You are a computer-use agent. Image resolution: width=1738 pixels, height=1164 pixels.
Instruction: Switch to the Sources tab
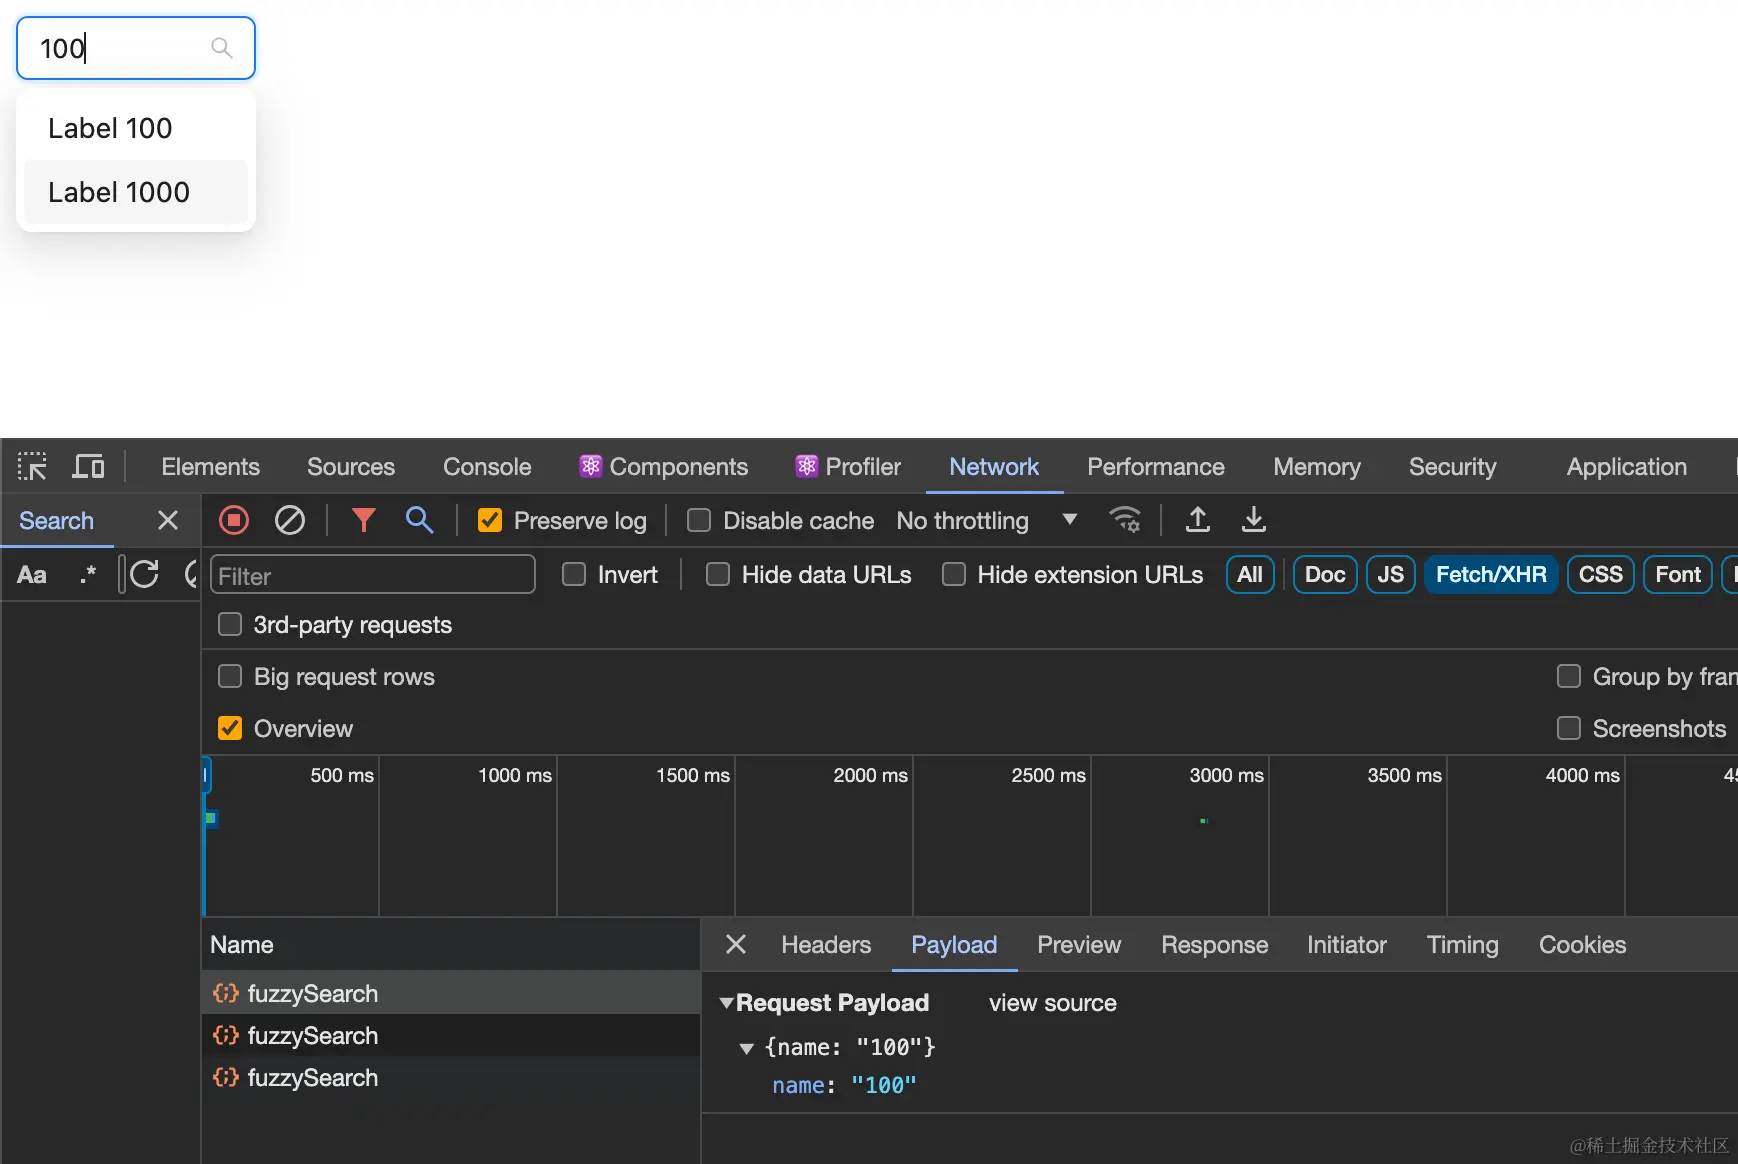[x=351, y=467]
